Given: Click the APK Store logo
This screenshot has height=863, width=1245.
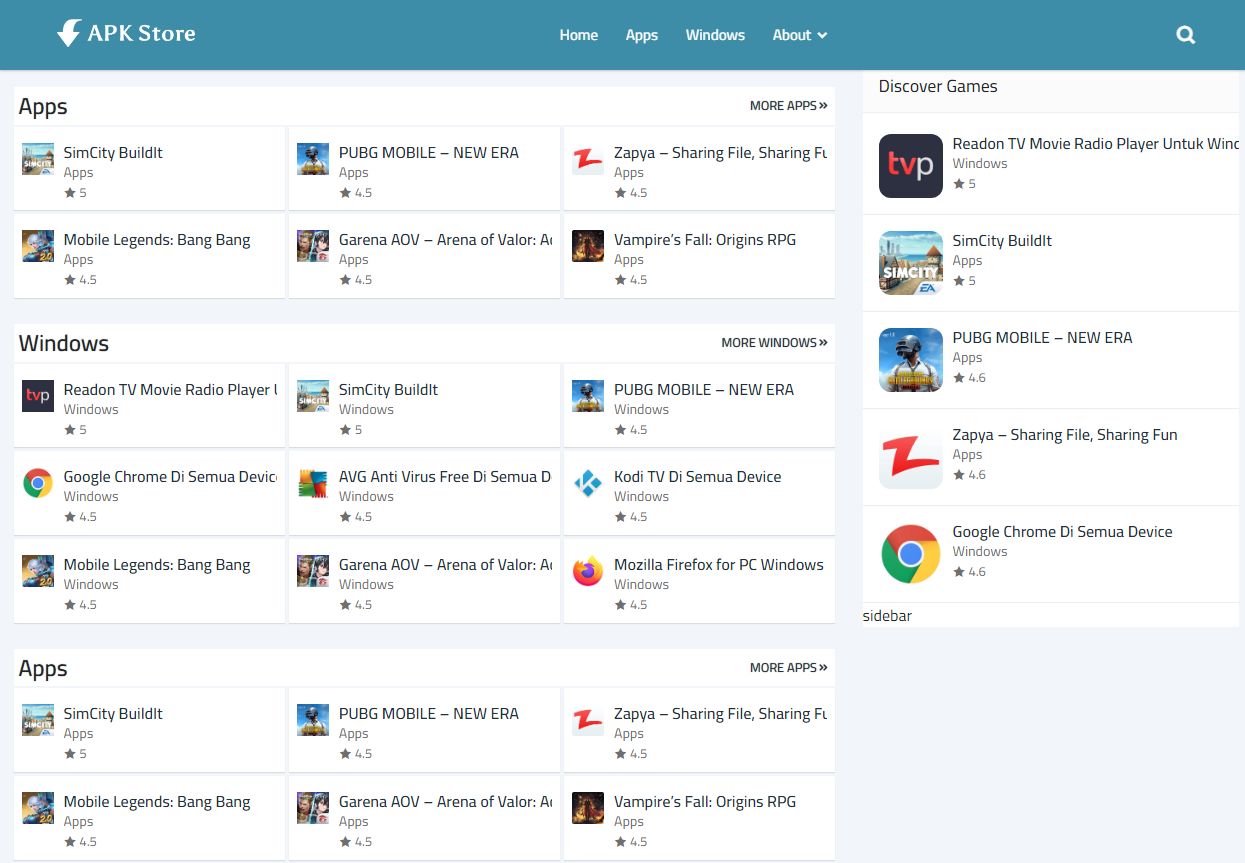Looking at the screenshot, I should tap(126, 34).
